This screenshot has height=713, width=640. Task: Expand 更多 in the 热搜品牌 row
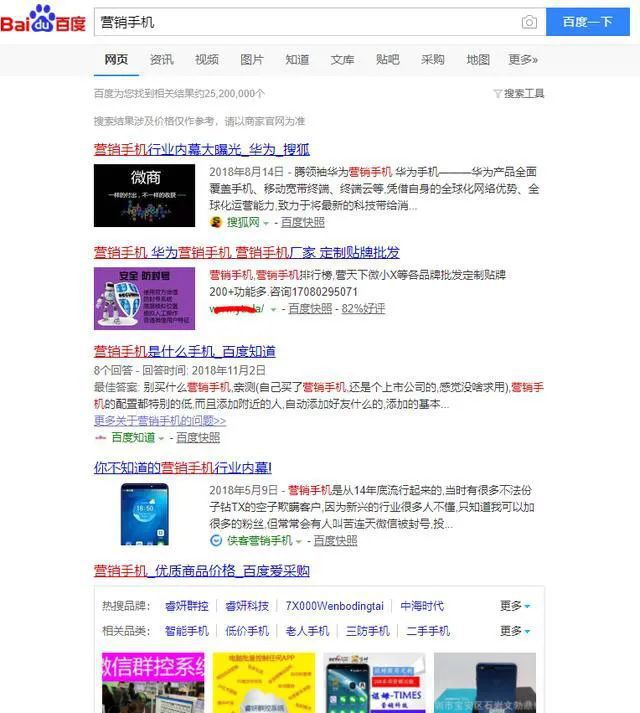(x=515, y=606)
